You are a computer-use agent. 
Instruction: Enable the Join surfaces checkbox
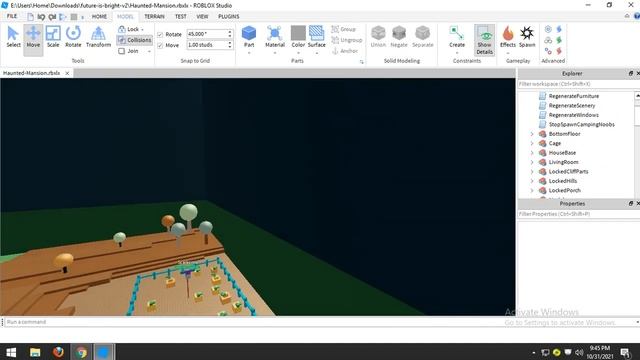[122, 51]
